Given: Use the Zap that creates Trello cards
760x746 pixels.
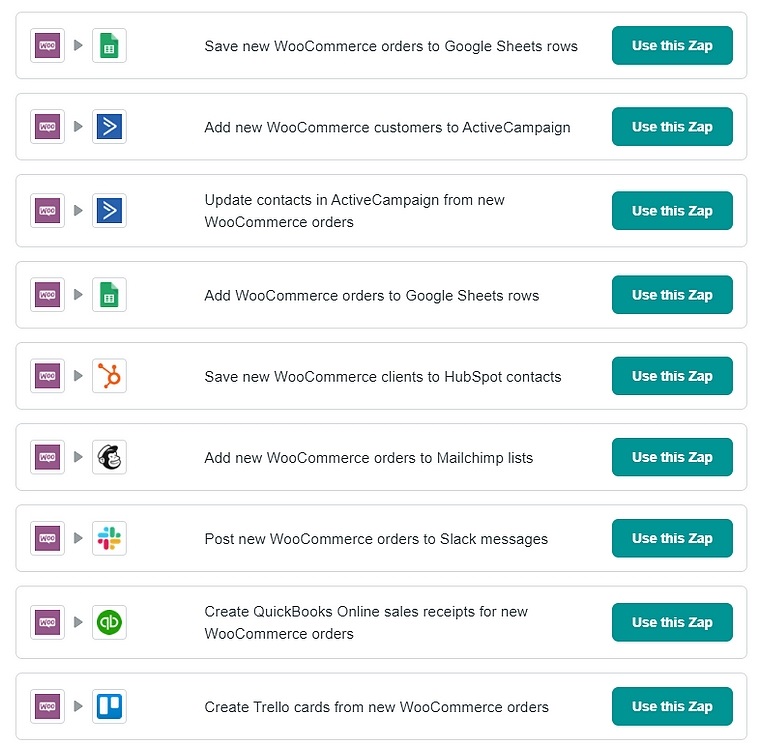Looking at the screenshot, I should click(672, 706).
